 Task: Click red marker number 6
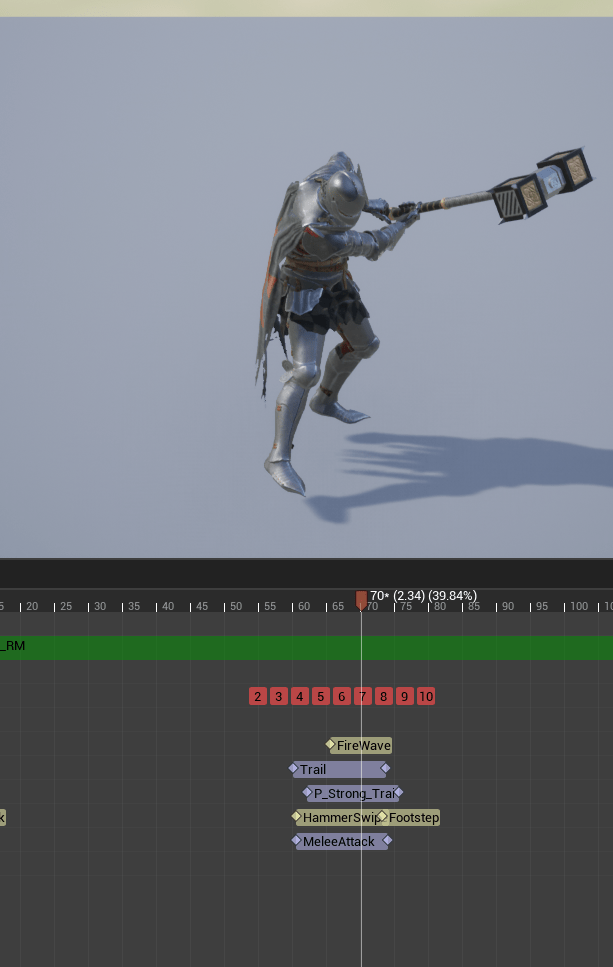tap(342, 696)
